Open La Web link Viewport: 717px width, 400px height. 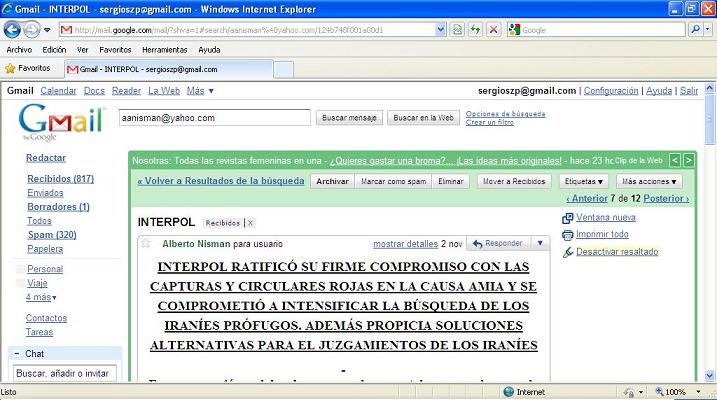164,91
